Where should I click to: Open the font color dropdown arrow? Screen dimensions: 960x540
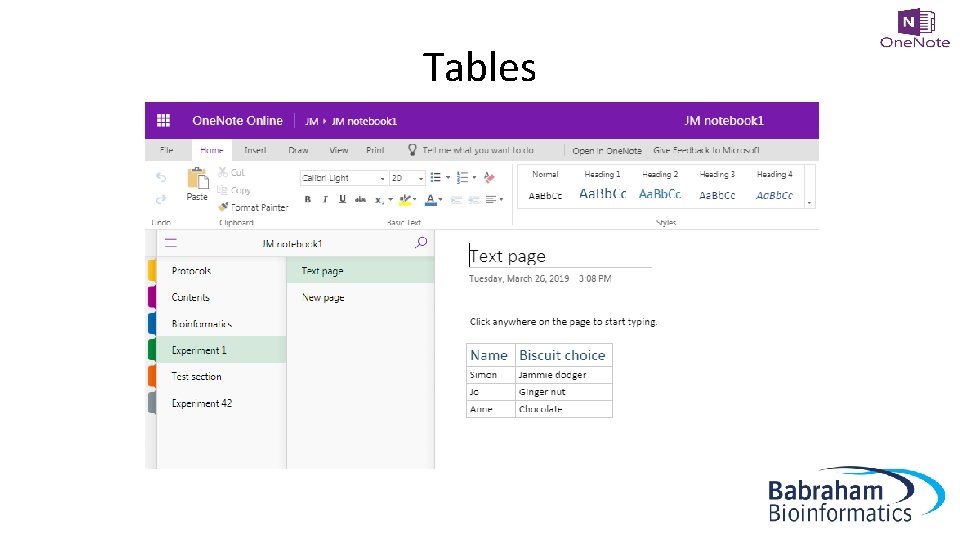pyautogui.click(x=440, y=200)
